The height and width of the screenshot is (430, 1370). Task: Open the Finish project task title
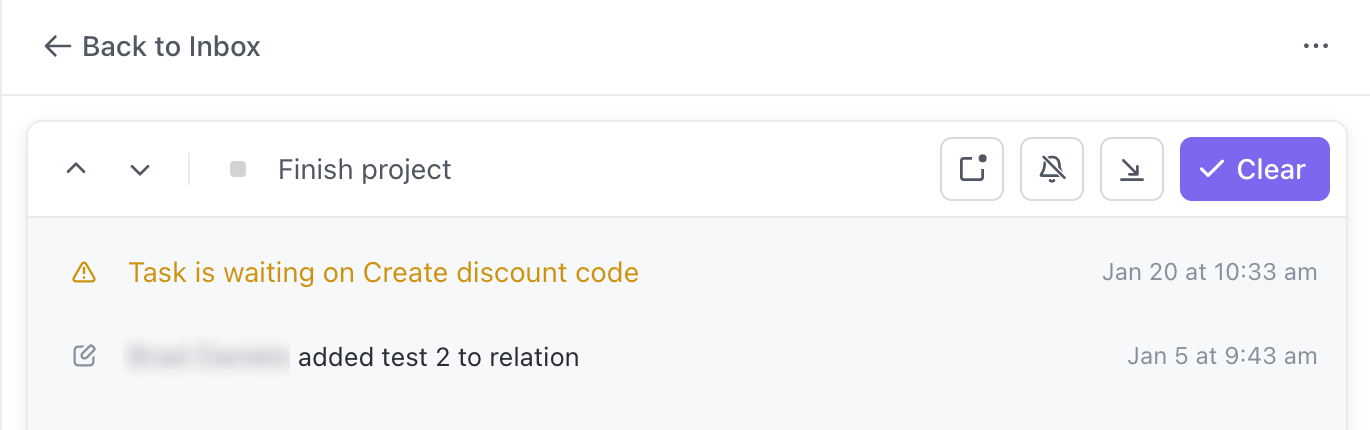(x=364, y=170)
